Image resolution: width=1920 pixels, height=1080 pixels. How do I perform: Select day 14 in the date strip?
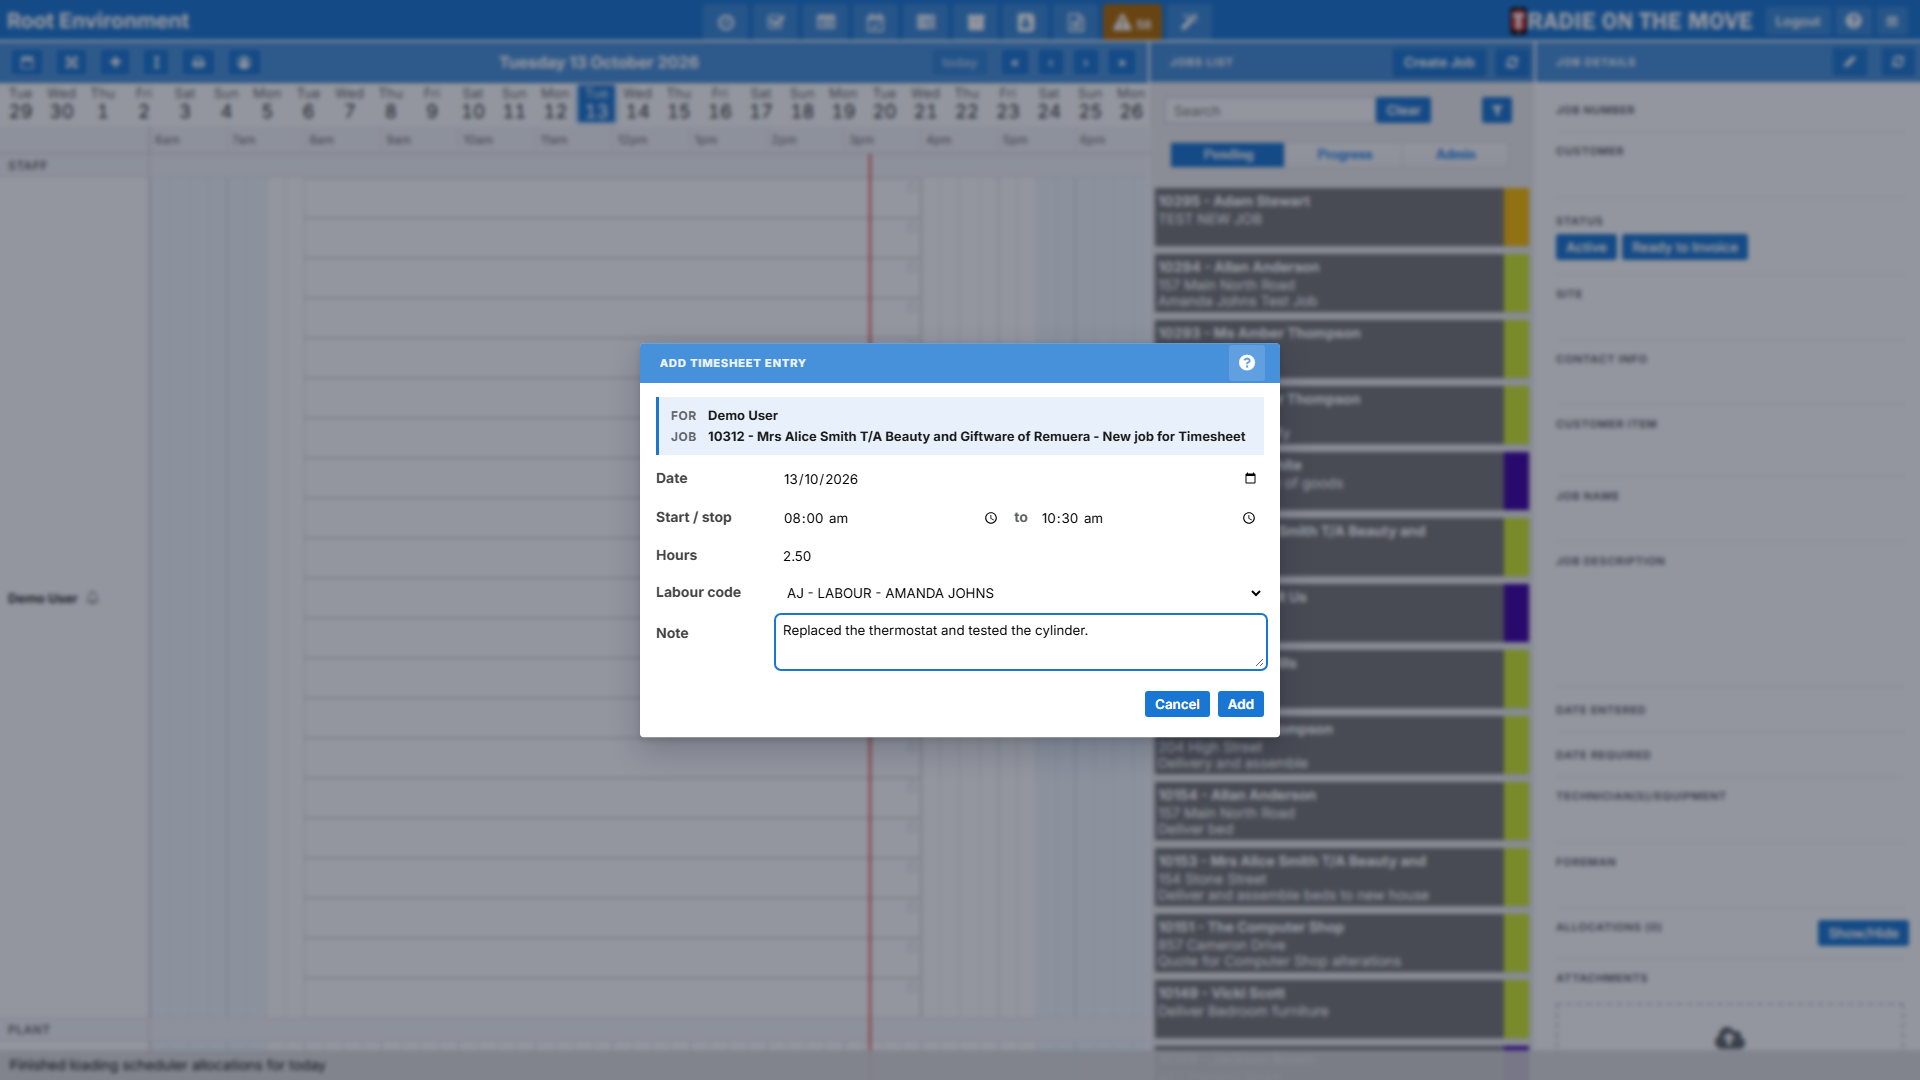(637, 104)
